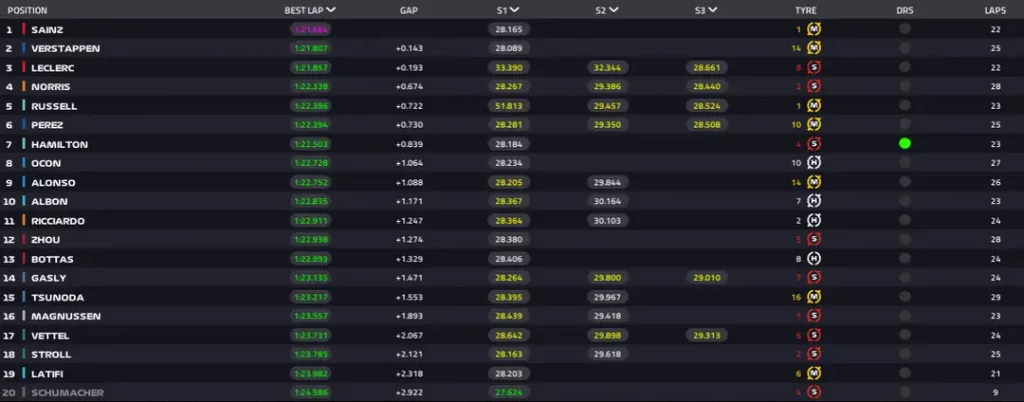
Task: Click Hamilton's green DRS indicator
Action: pos(904,144)
